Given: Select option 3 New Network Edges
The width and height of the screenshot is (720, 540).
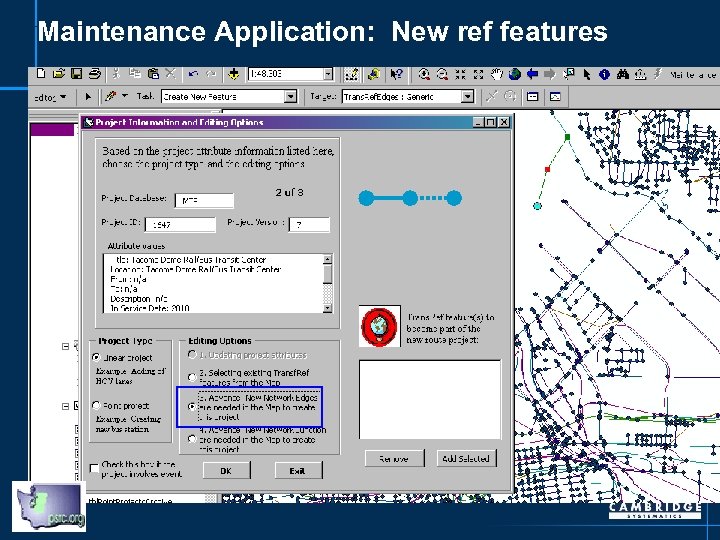Looking at the screenshot, I should [192, 407].
